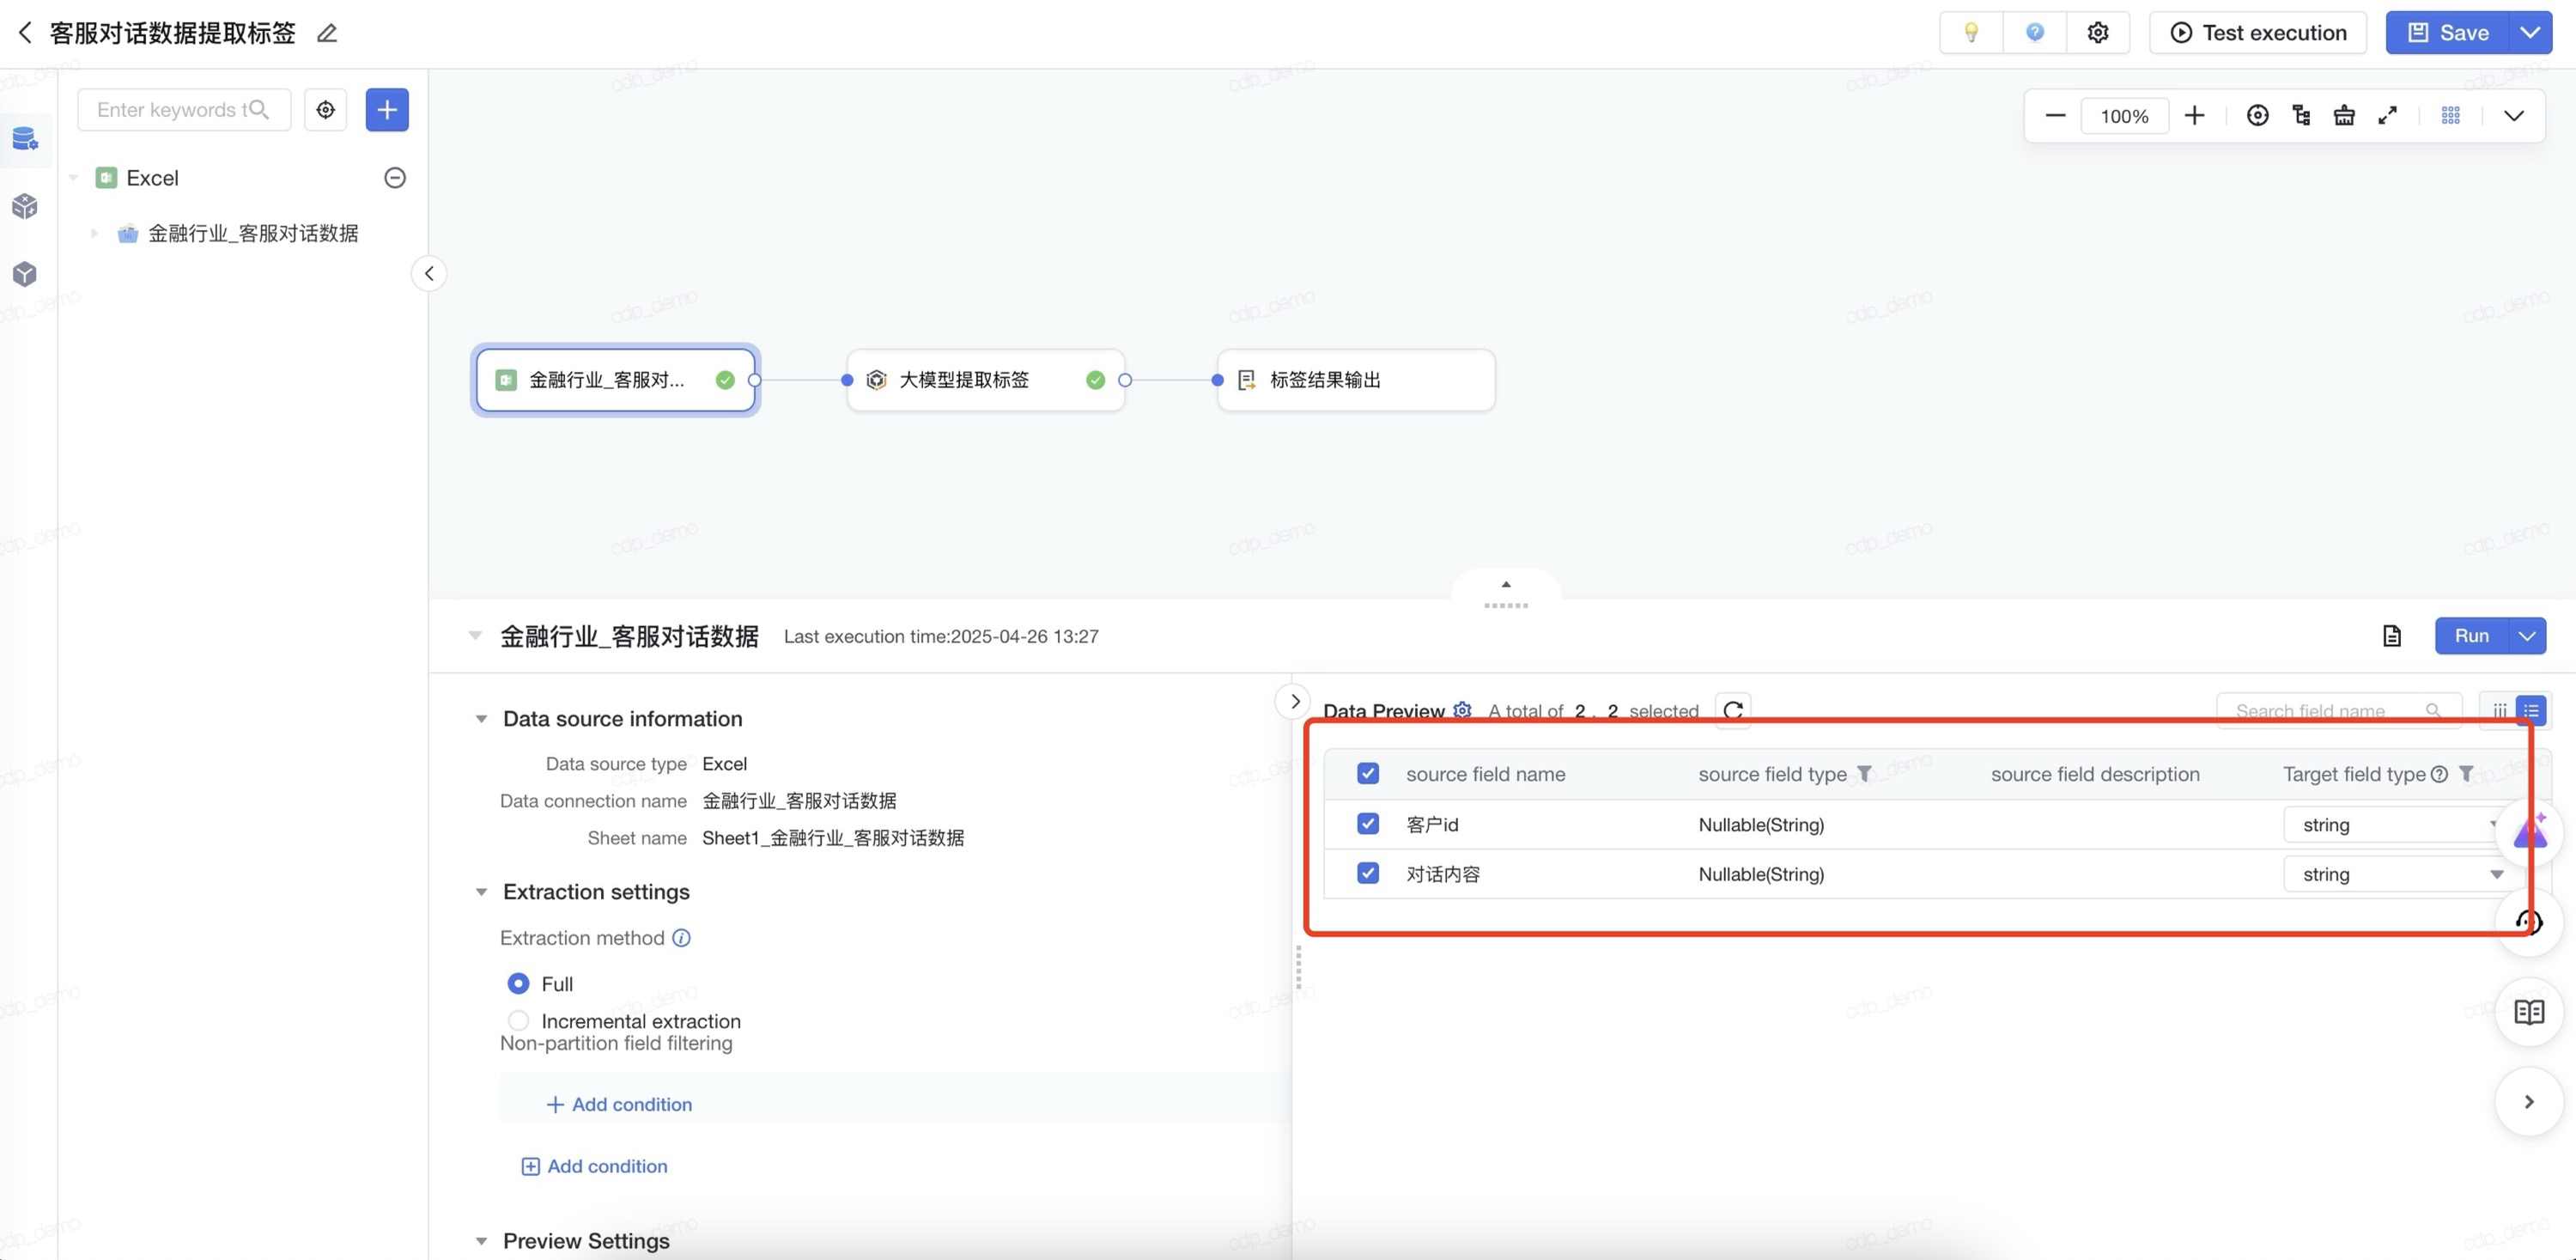
Task: Click the Add condition link with plus
Action: point(619,1104)
